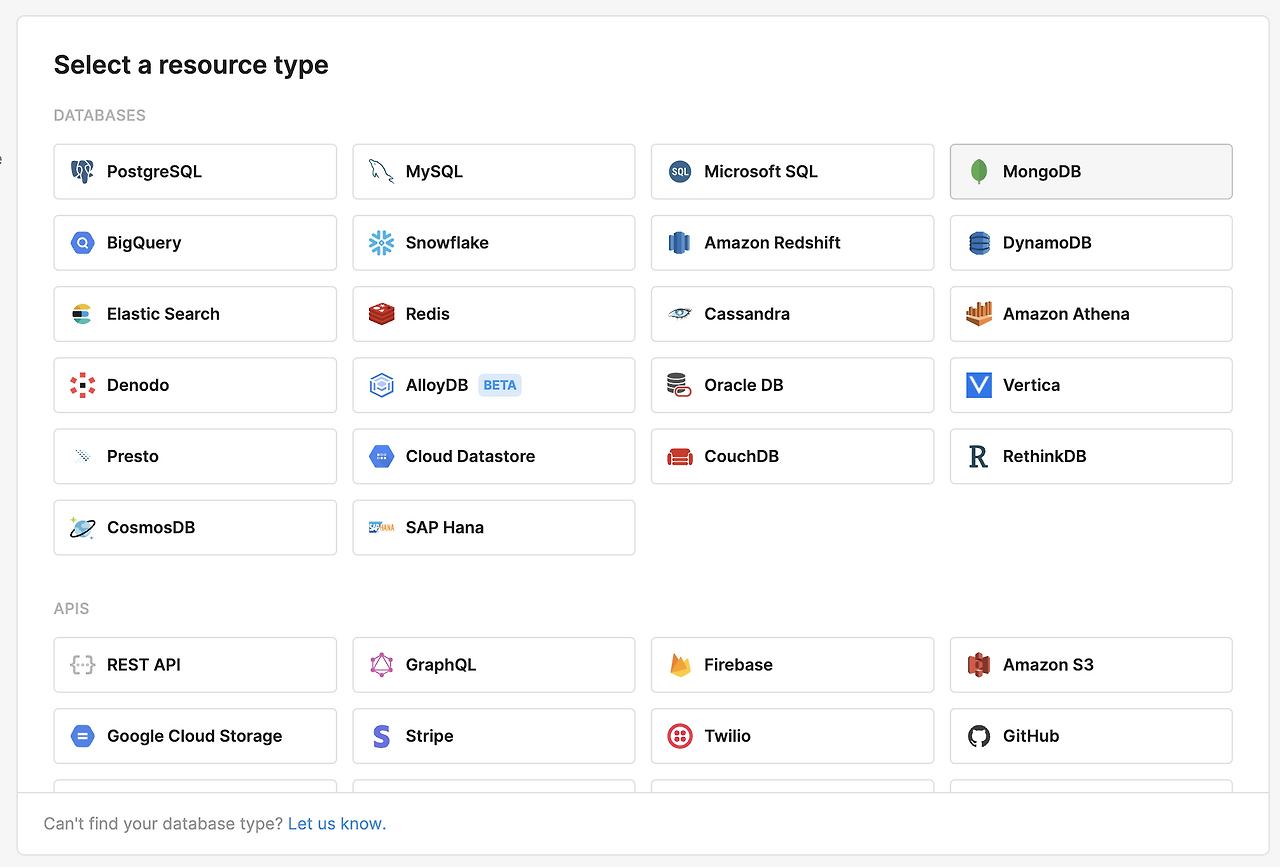Open the Let us know link
Image resolution: width=1280 pixels, height=867 pixels.
pyautogui.click(x=336, y=824)
